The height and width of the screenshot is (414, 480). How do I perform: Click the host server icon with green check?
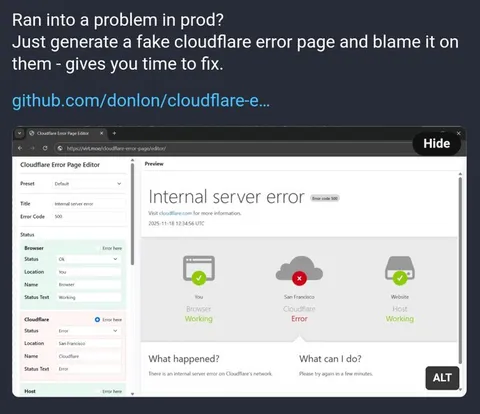click(400, 270)
